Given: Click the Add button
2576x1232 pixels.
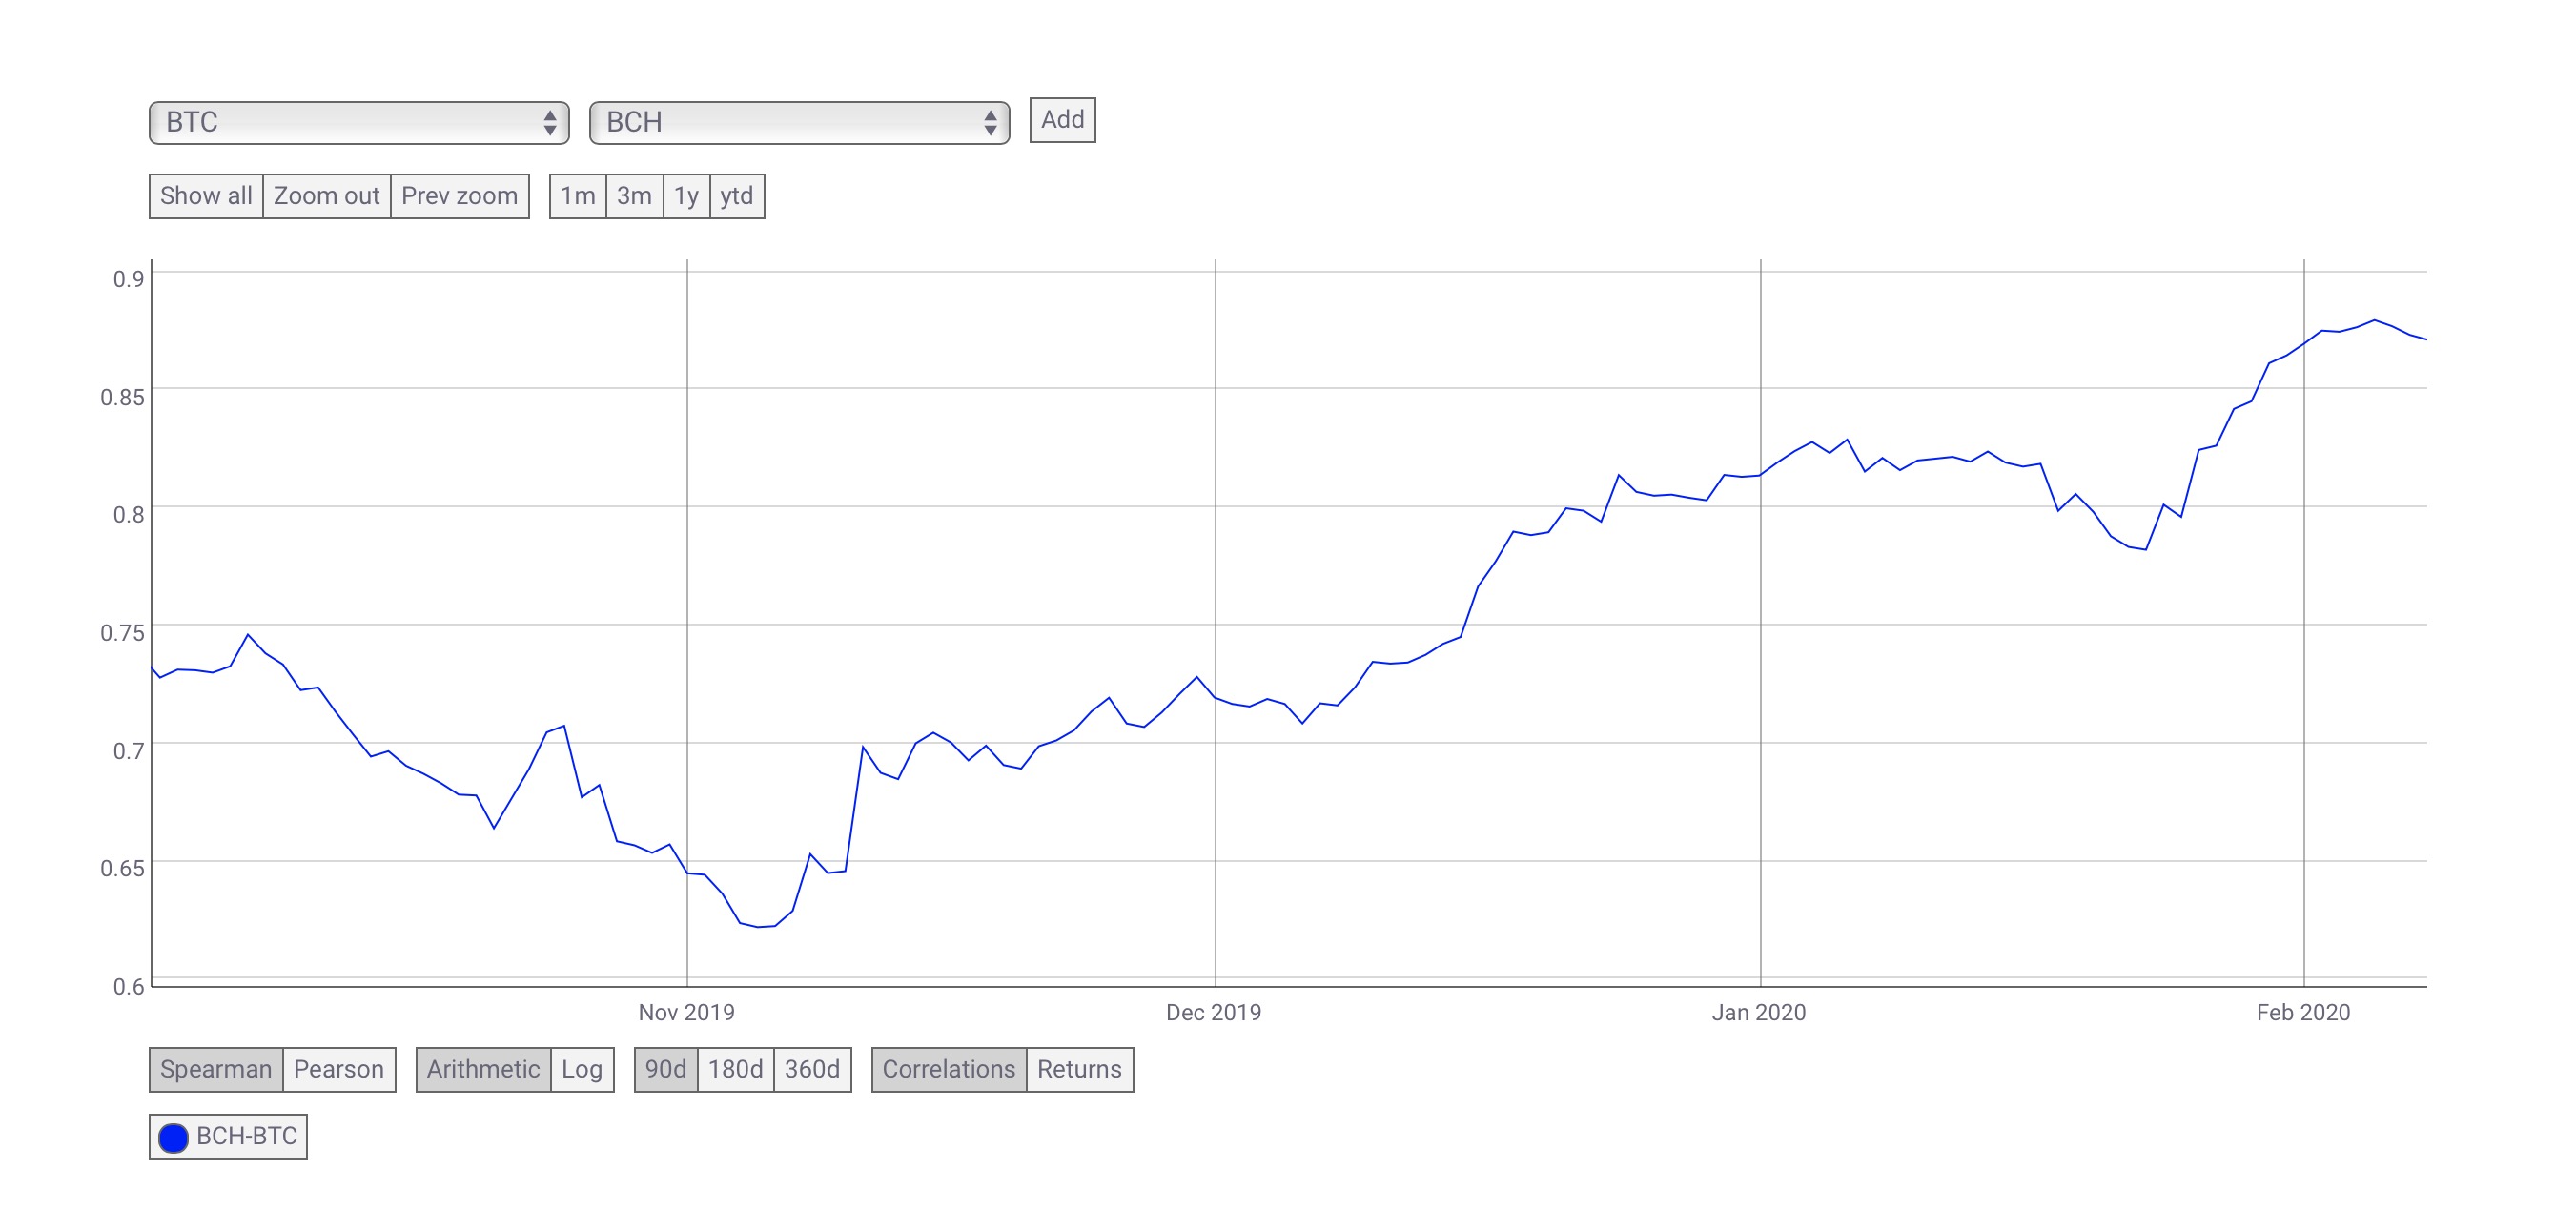Looking at the screenshot, I should pos(1062,120).
